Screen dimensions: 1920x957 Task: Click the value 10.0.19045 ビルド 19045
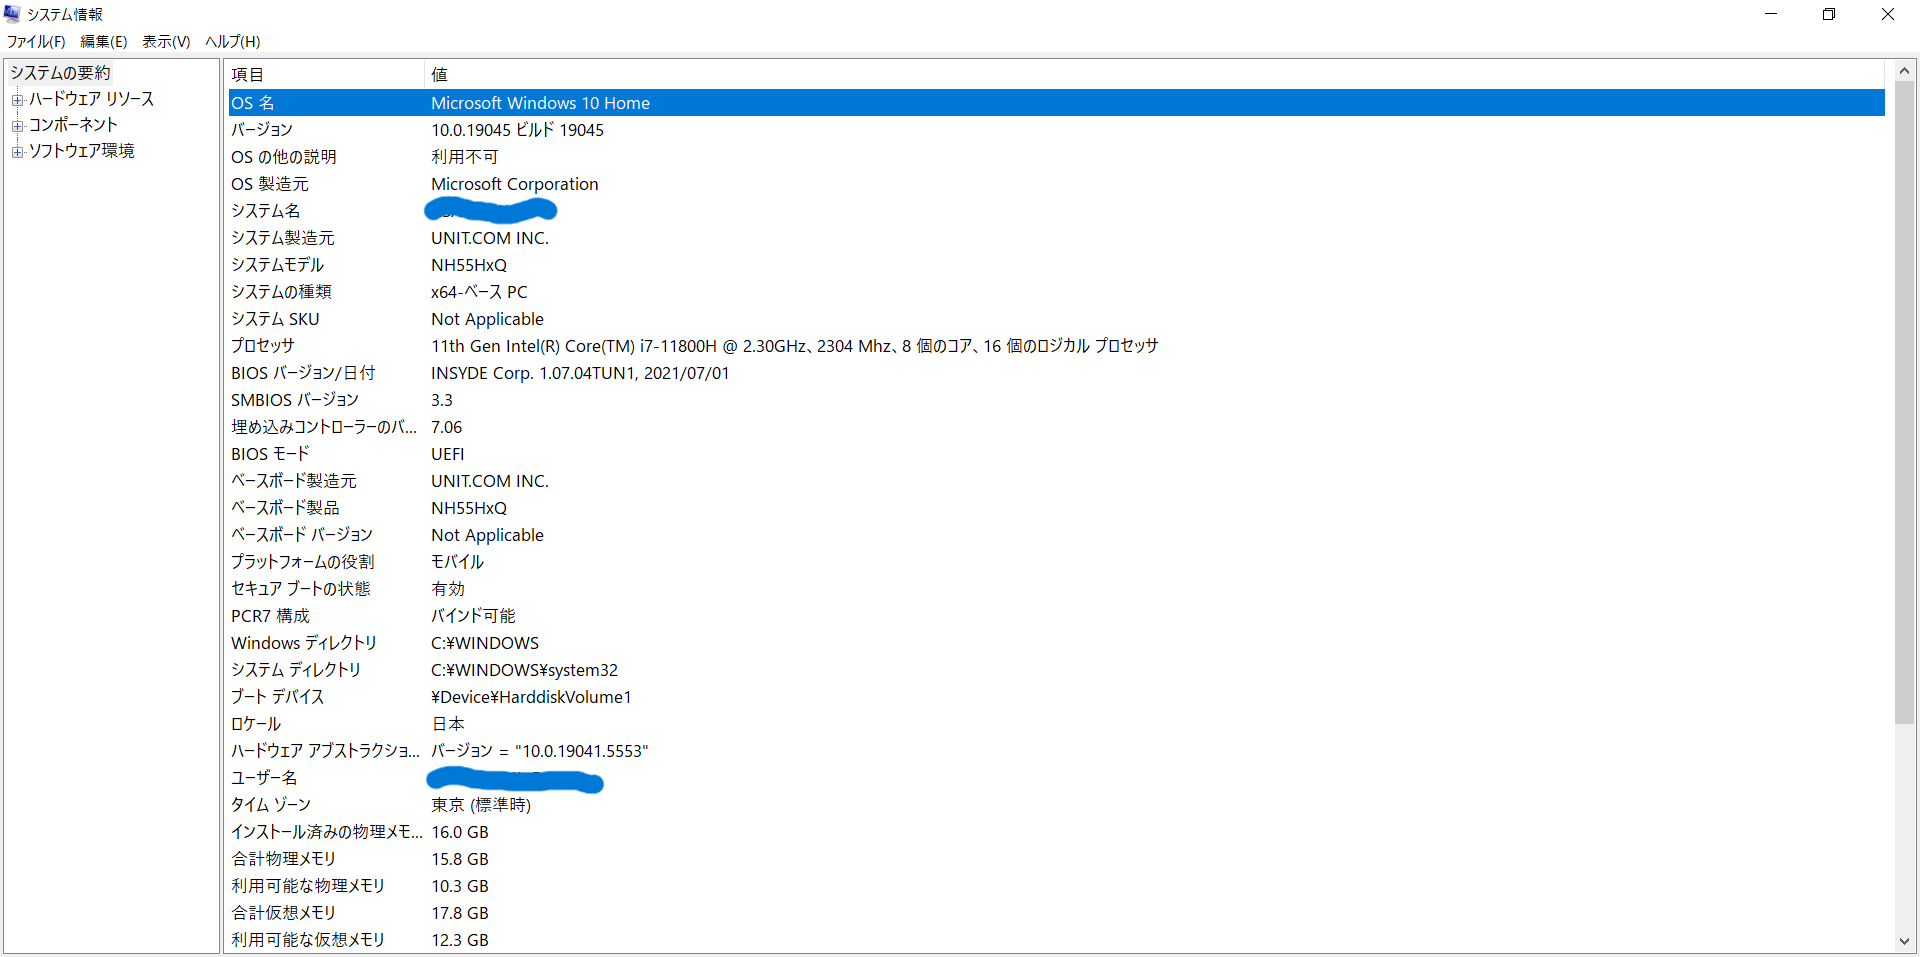pos(517,130)
